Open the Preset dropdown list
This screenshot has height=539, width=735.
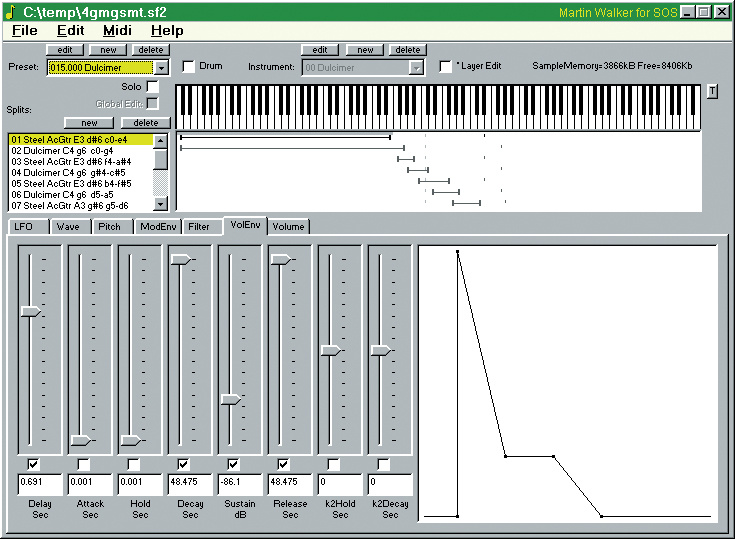162,67
